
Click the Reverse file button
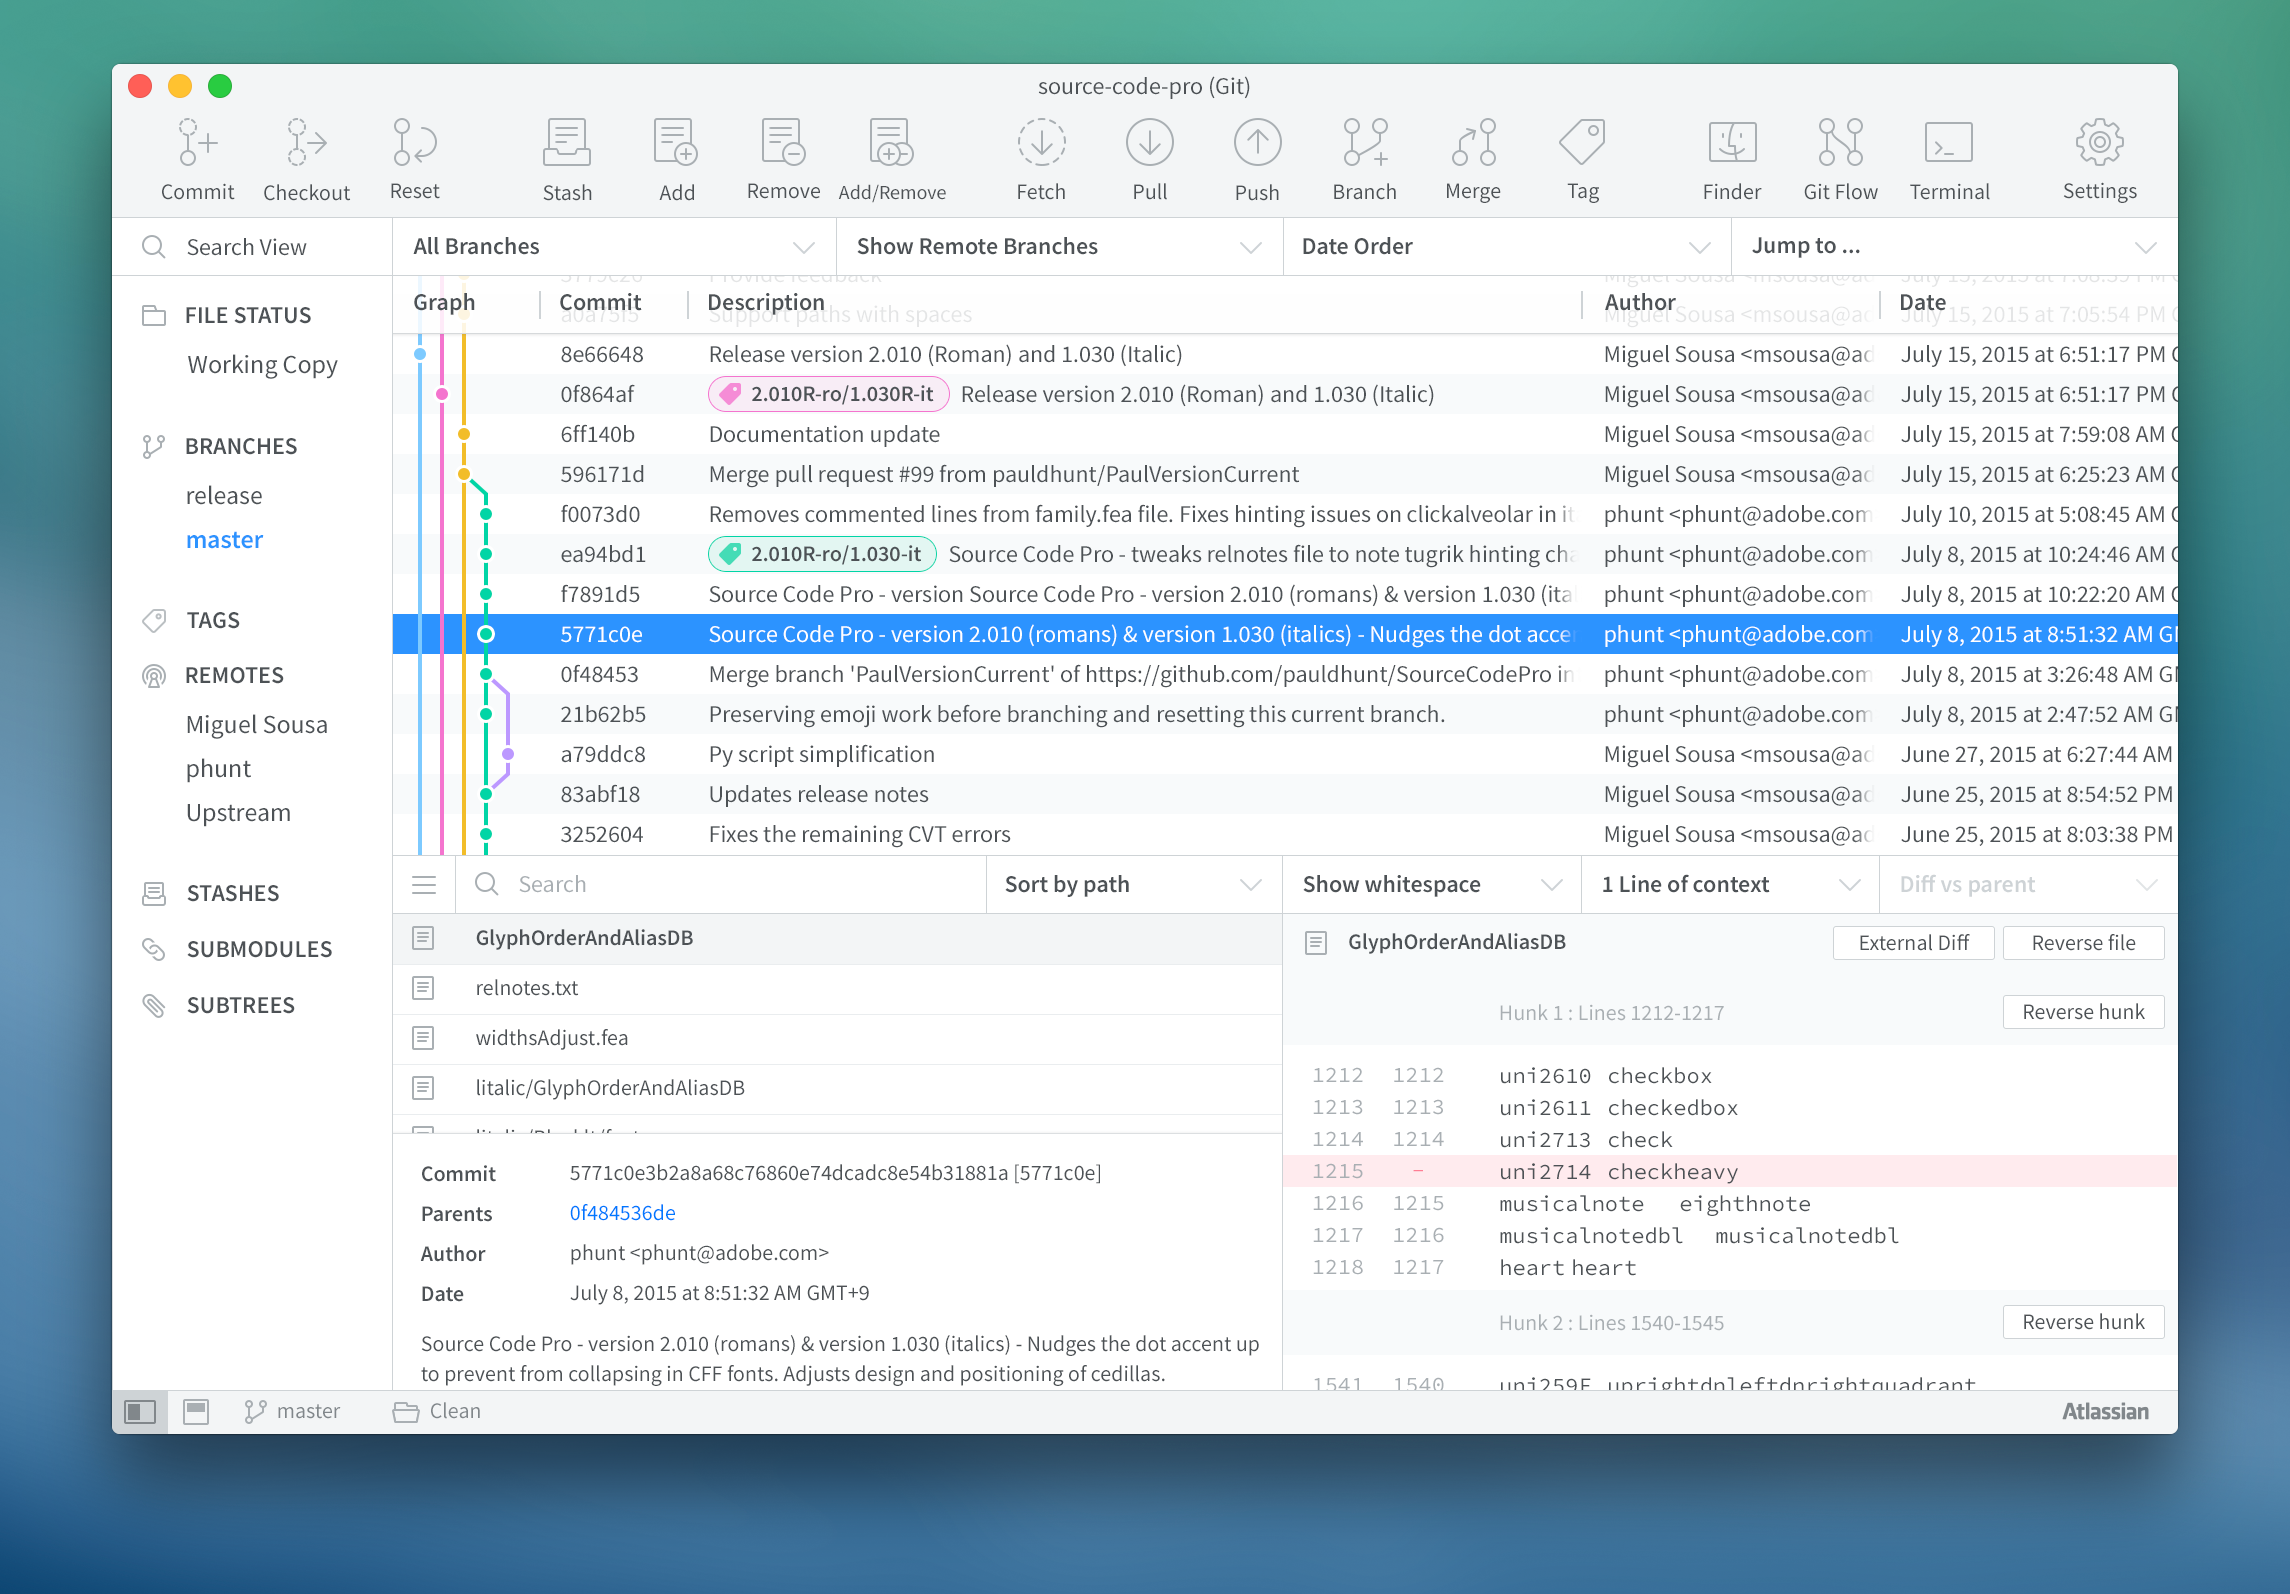[x=2083, y=943]
